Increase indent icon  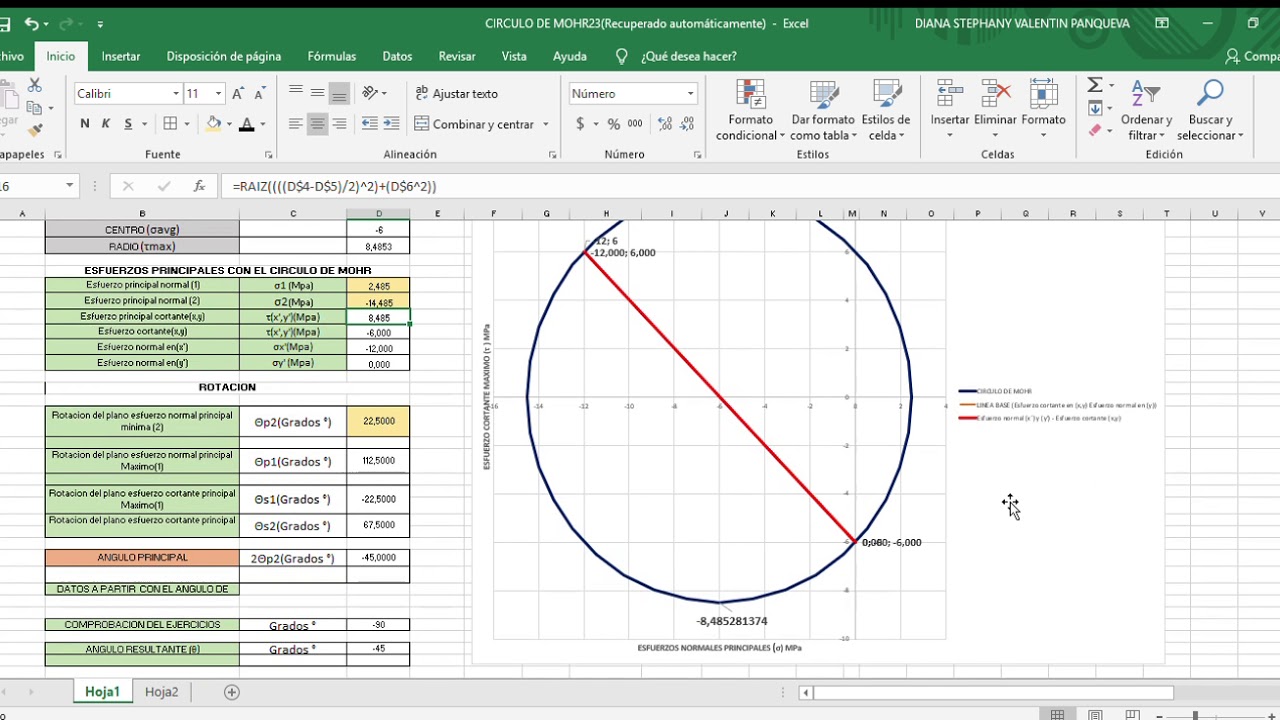pyautogui.click(x=392, y=124)
